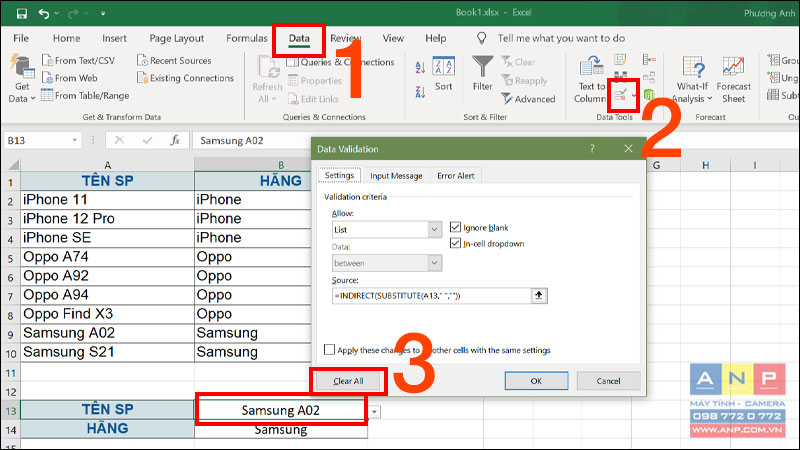Click the Refresh All icon
800x450 pixels.
(x=268, y=67)
